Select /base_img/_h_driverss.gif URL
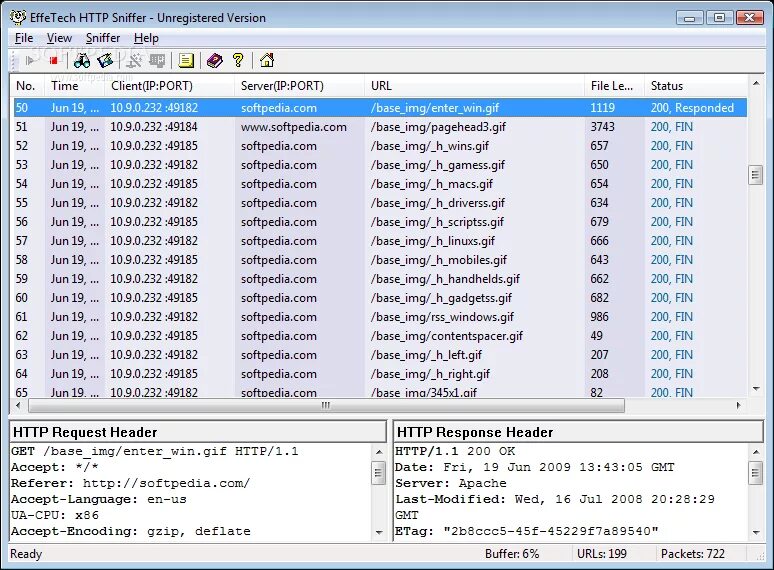This screenshot has height=570, width=774. pyautogui.click(x=438, y=203)
